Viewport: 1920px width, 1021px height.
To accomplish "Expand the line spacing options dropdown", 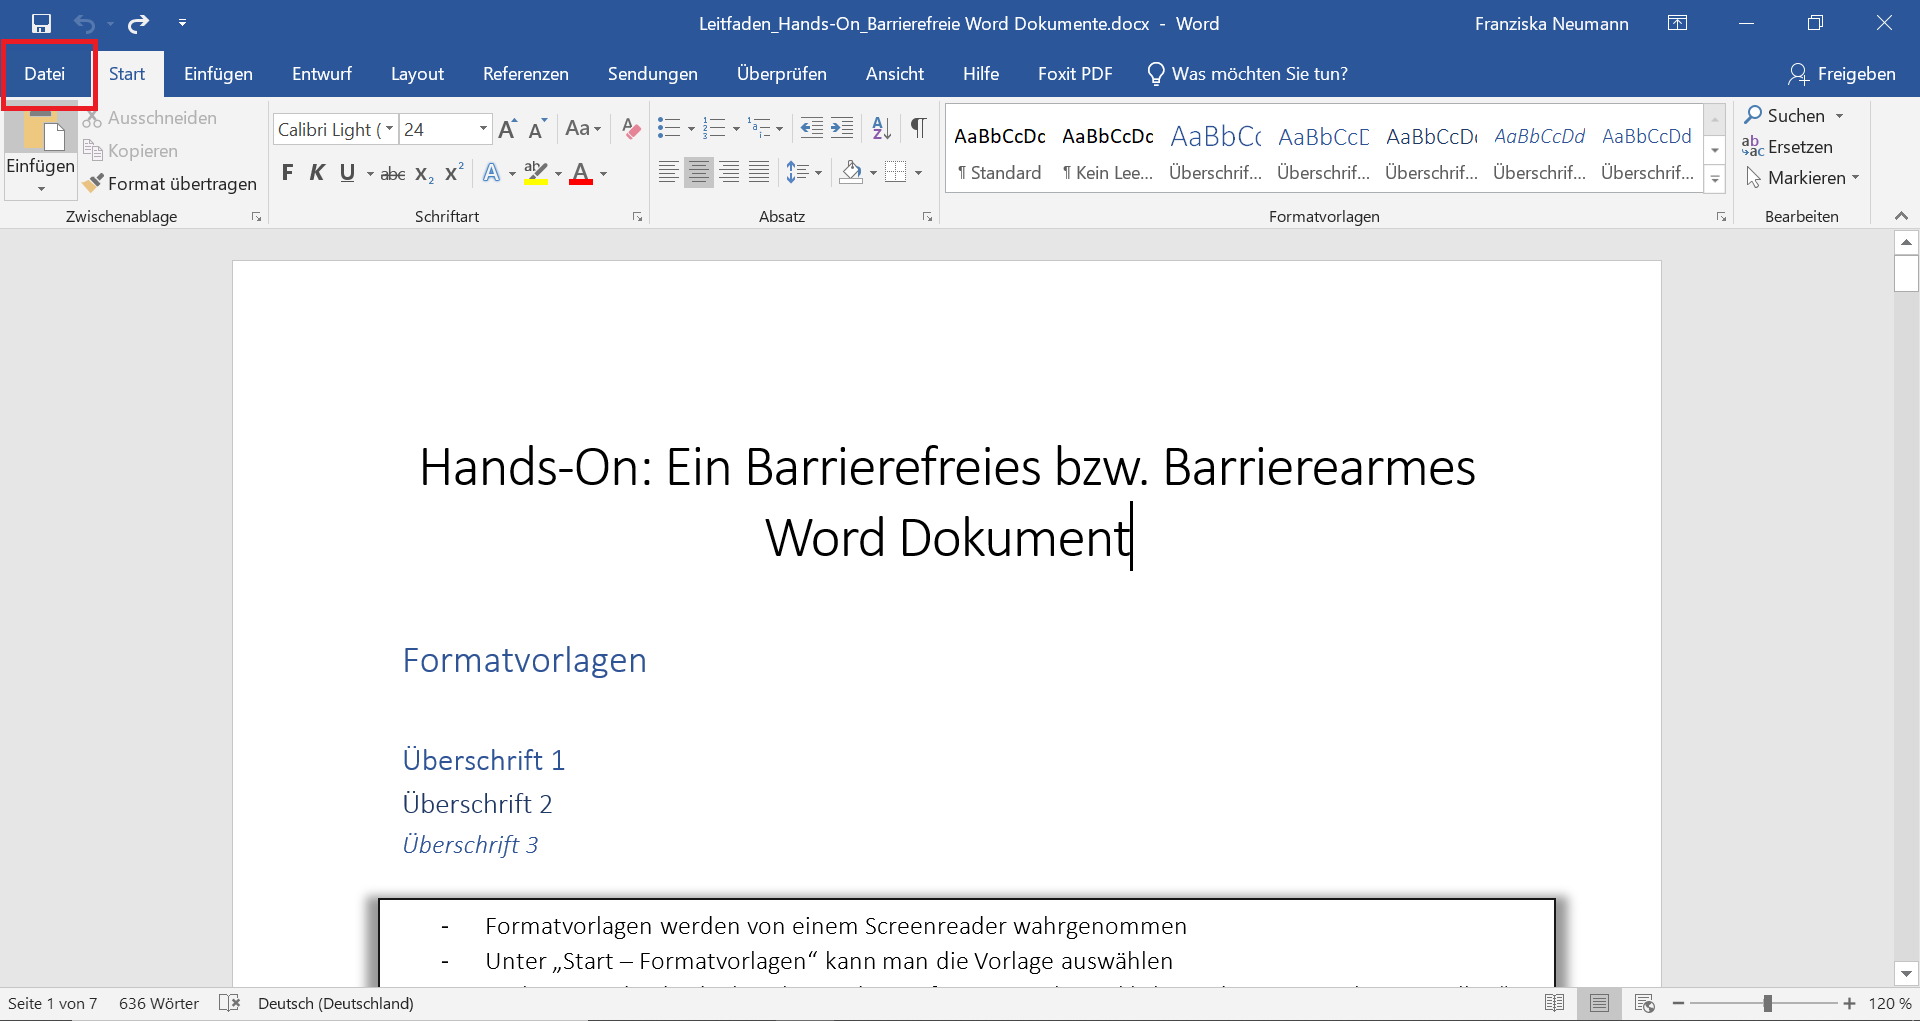I will (x=817, y=172).
